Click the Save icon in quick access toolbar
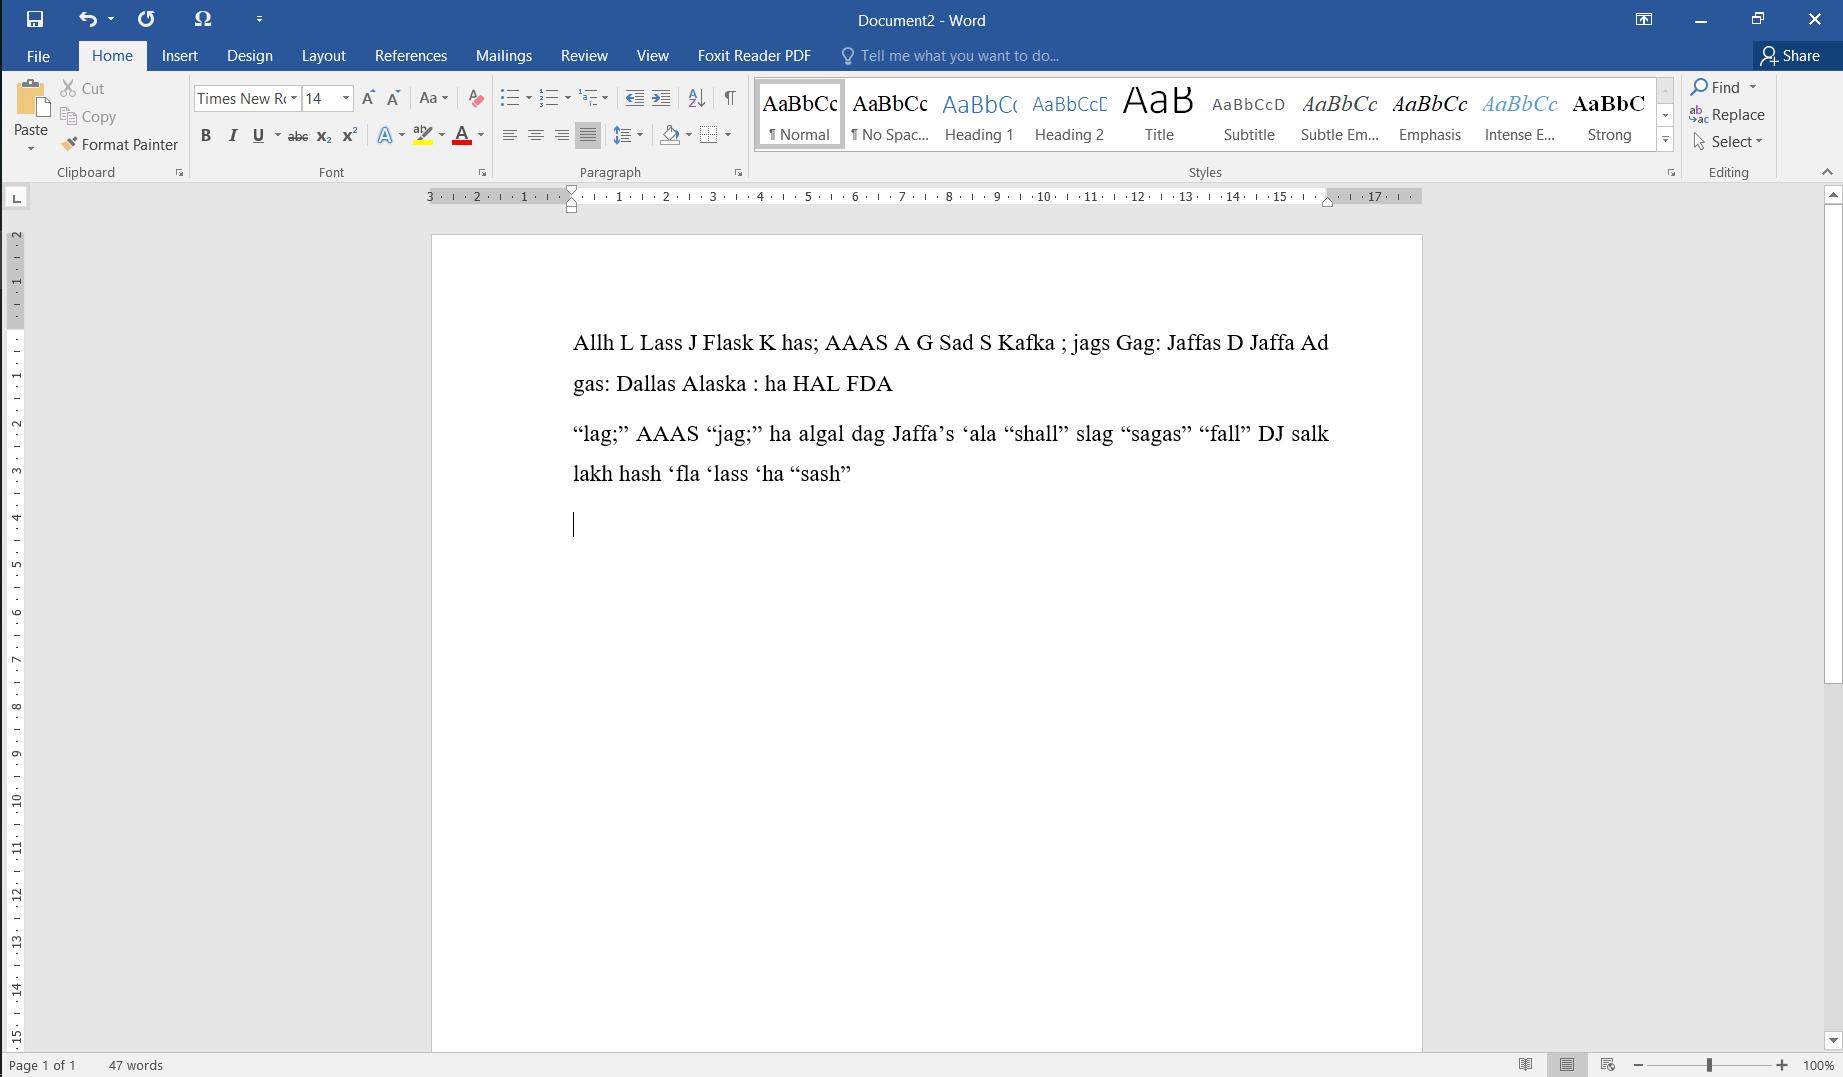The image size is (1843, 1077). tap(34, 19)
